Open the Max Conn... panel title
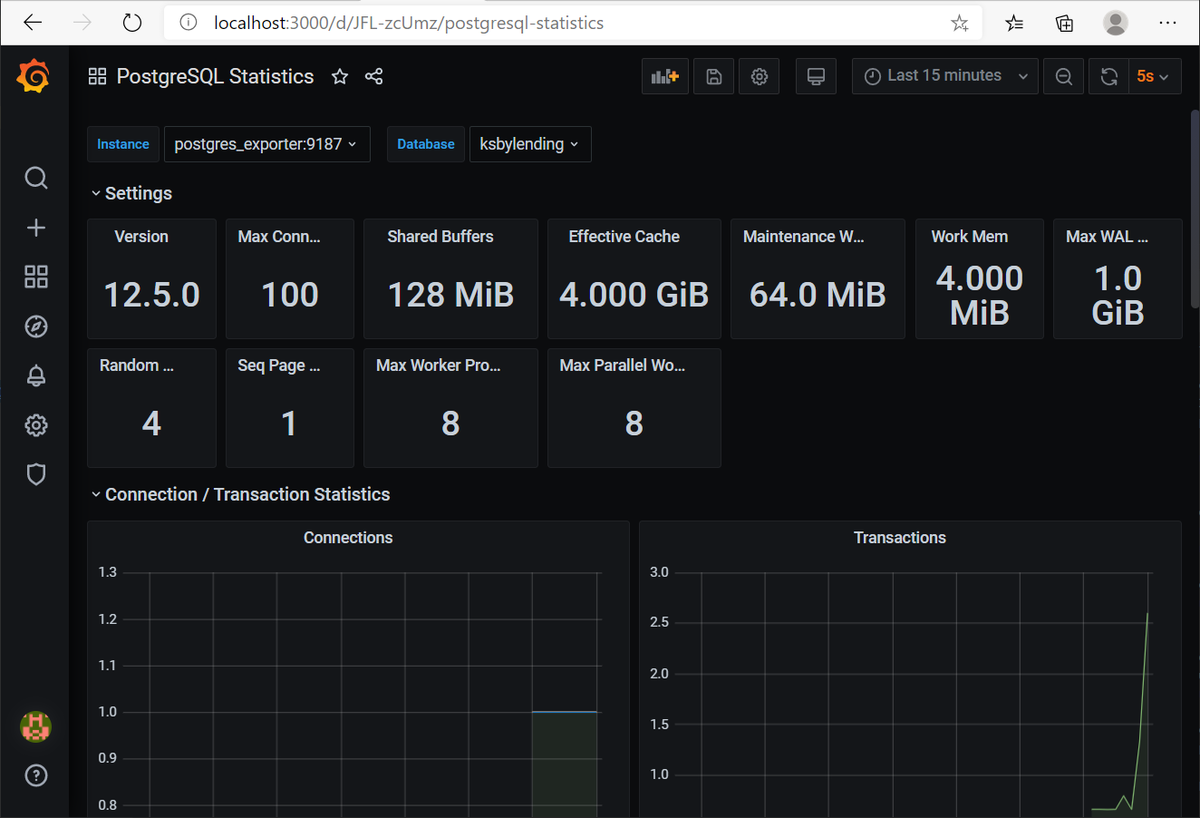Image resolution: width=1200 pixels, height=818 pixels. click(x=279, y=237)
